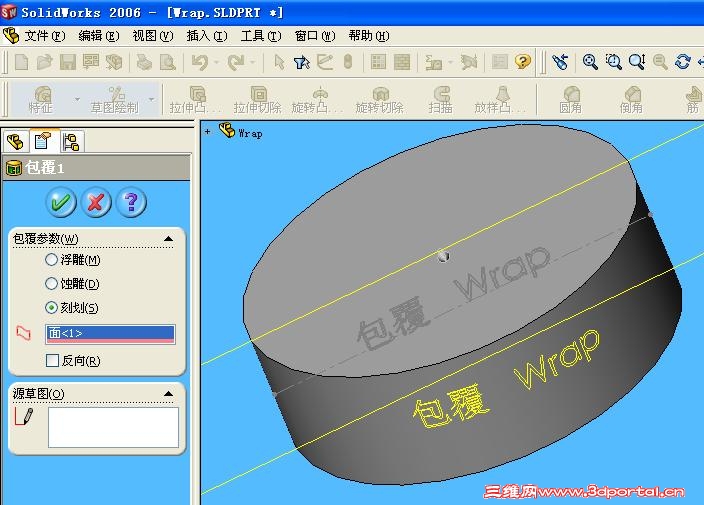Click the 倒角 chamfer tool
Screen dimensions: 704x505
(x=631, y=100)
